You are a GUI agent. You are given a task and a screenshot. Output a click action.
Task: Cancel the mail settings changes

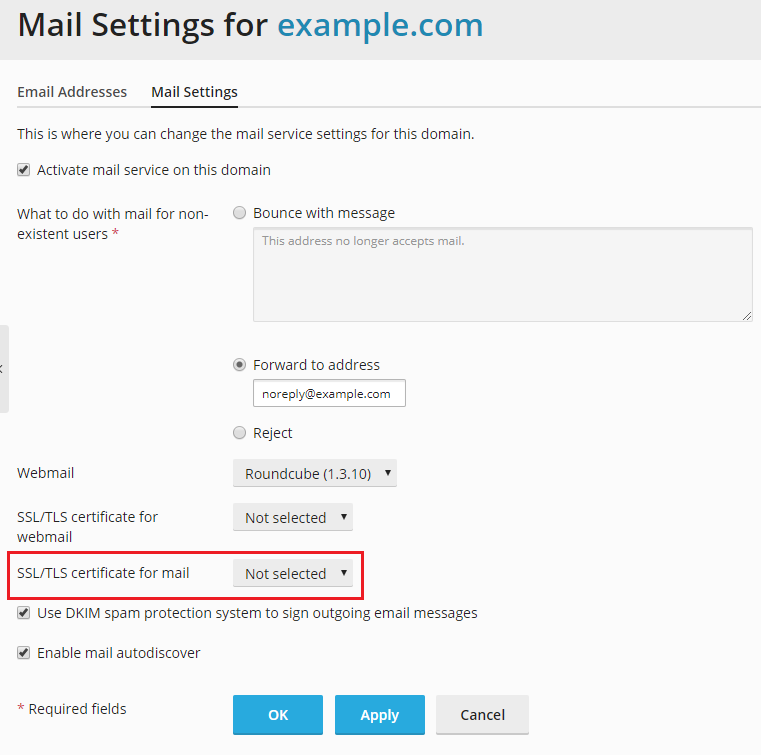tap(482, 715)
